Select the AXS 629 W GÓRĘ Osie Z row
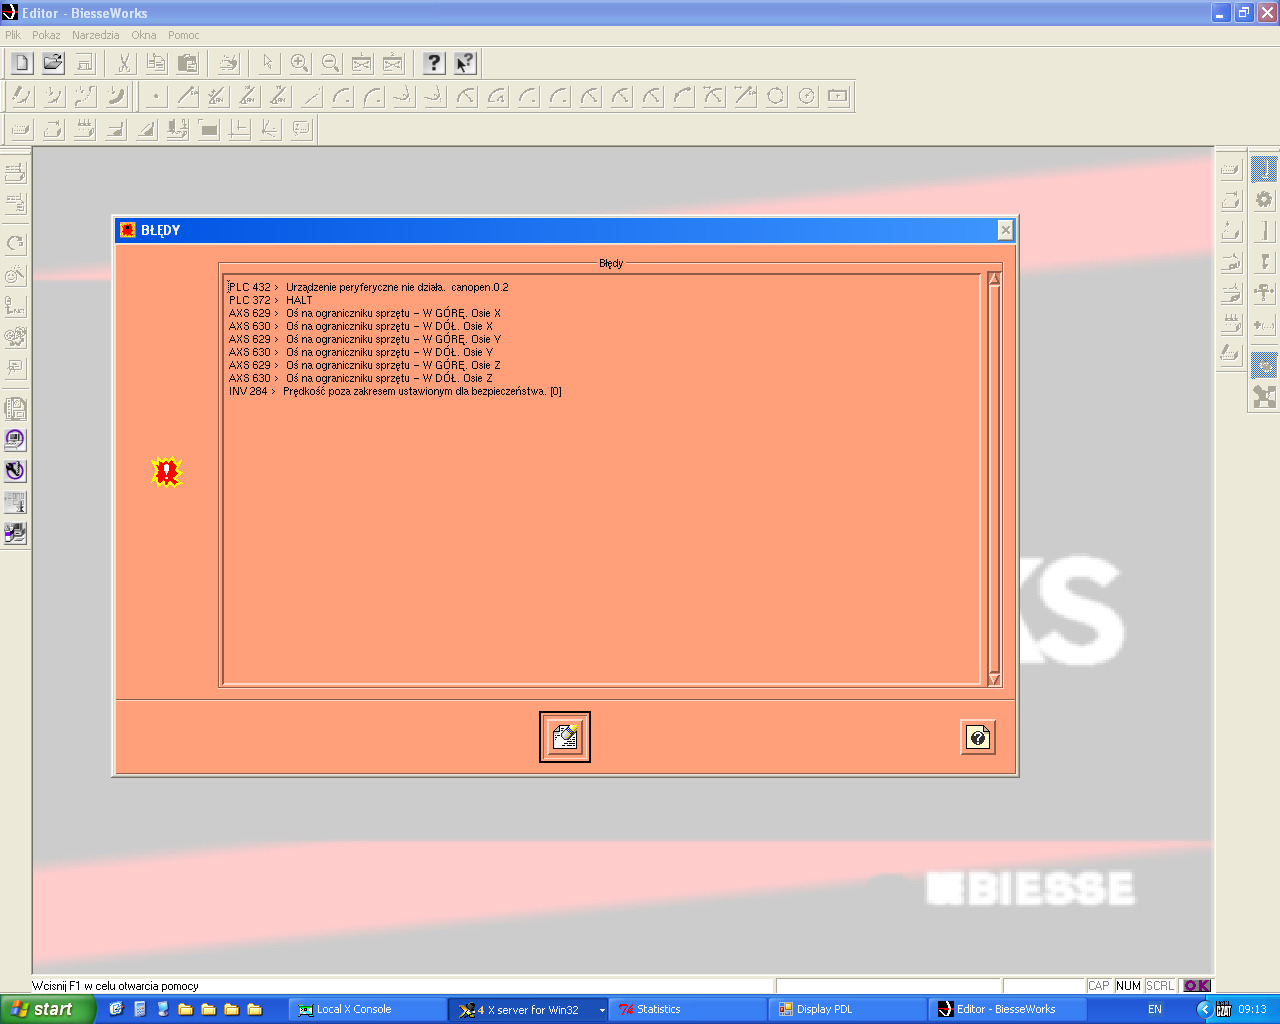 click(364, 365)
